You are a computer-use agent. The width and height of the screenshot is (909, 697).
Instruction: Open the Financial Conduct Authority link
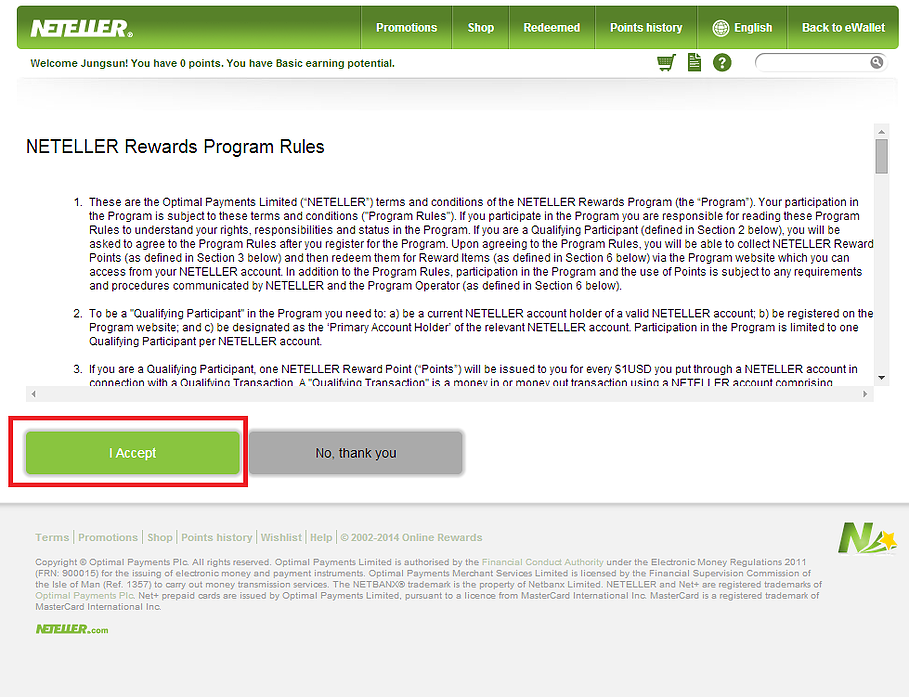pos(543,562)
